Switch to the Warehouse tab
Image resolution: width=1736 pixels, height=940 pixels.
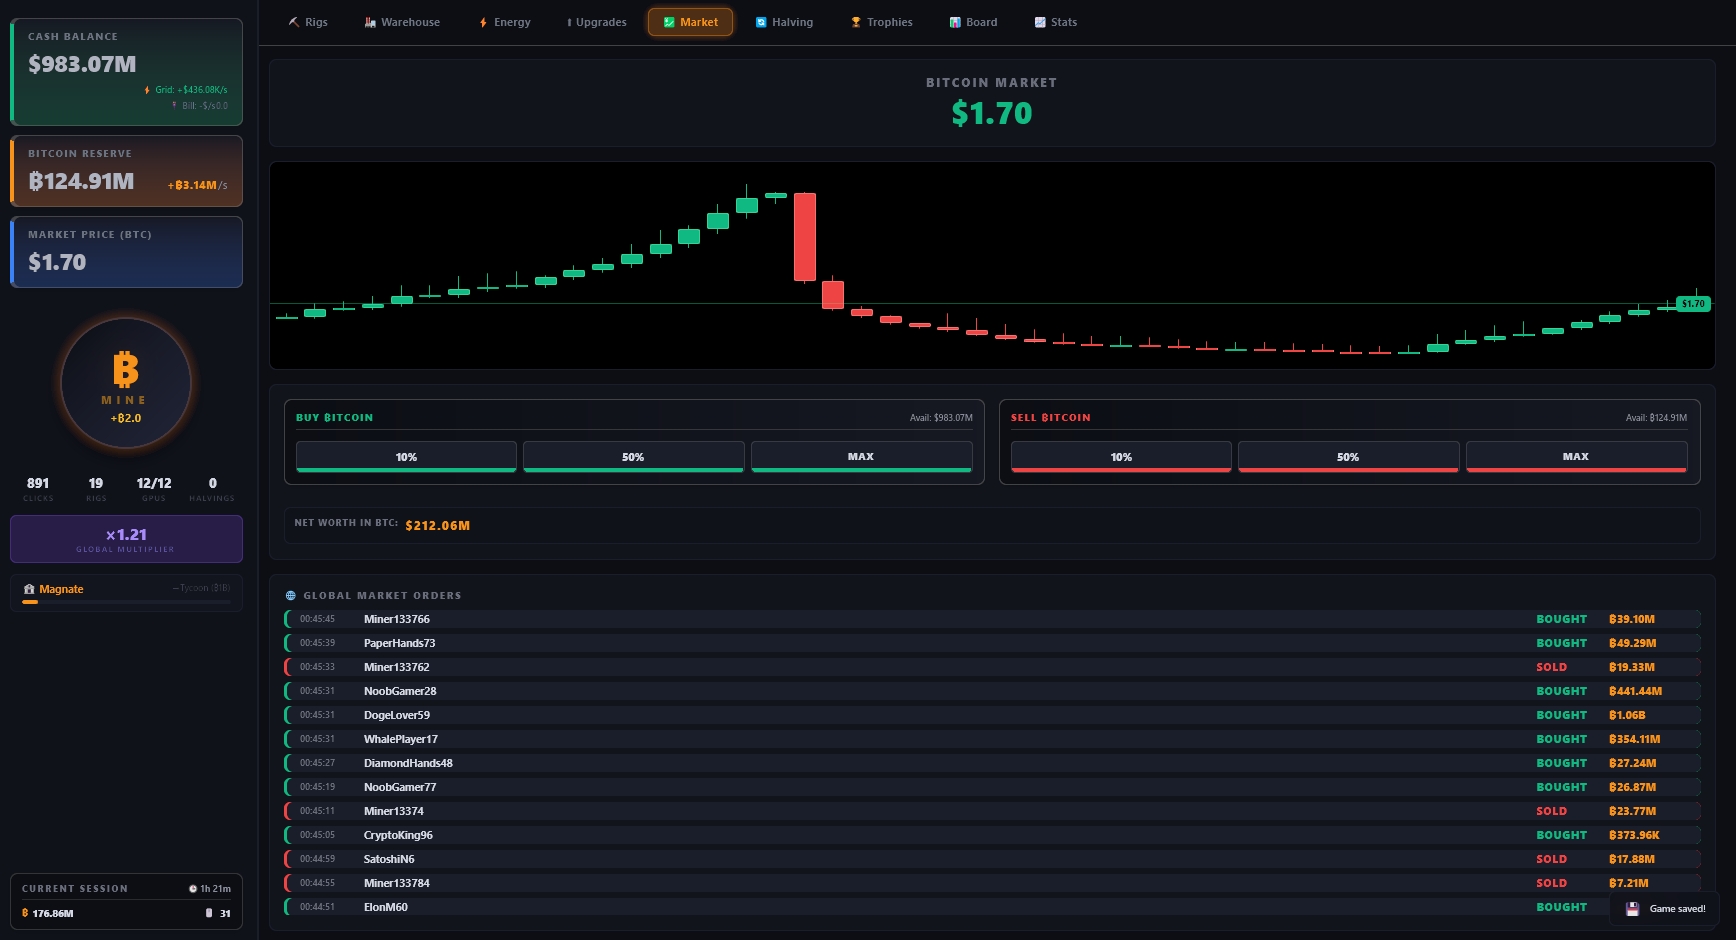point(402,22)
